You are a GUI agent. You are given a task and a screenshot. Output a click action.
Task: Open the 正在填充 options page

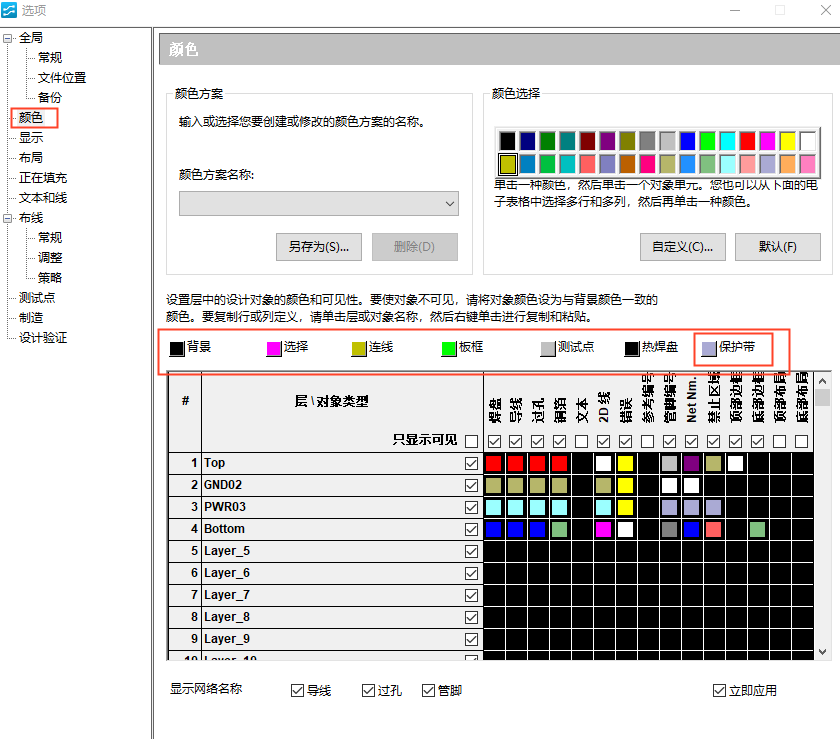pos(43,178)
